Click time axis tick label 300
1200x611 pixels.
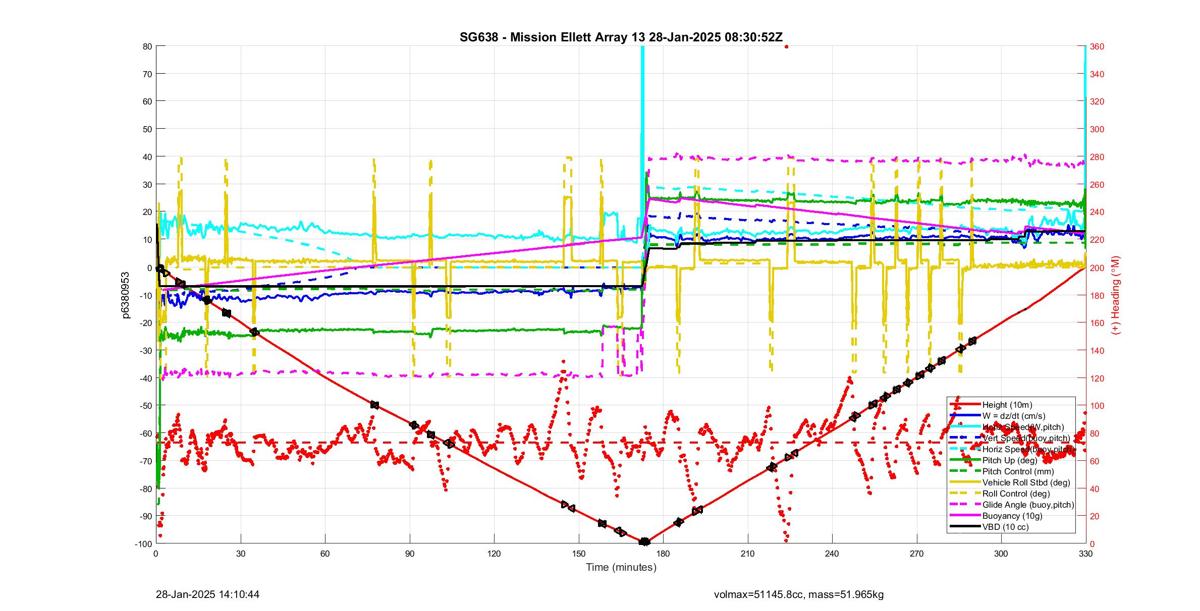pos(1001,553)
